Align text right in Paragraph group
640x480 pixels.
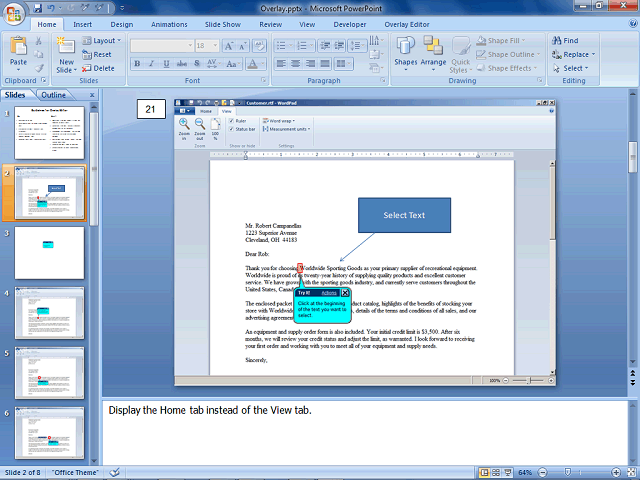(310, 64)
